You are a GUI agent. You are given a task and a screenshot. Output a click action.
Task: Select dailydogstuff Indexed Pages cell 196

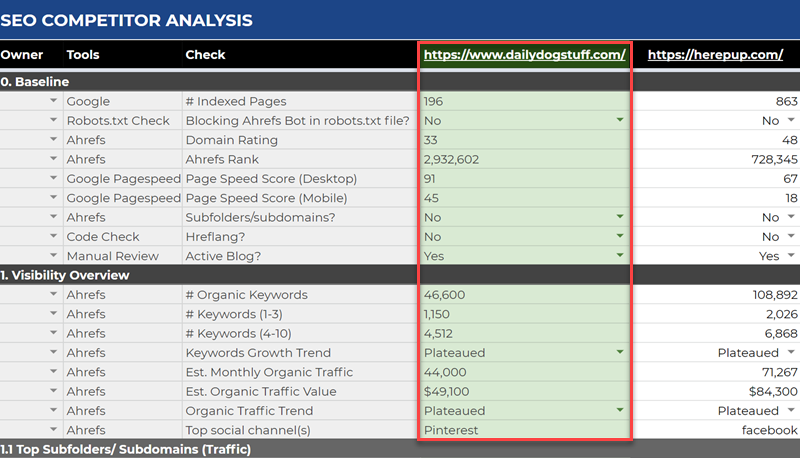tap(520, 101)
